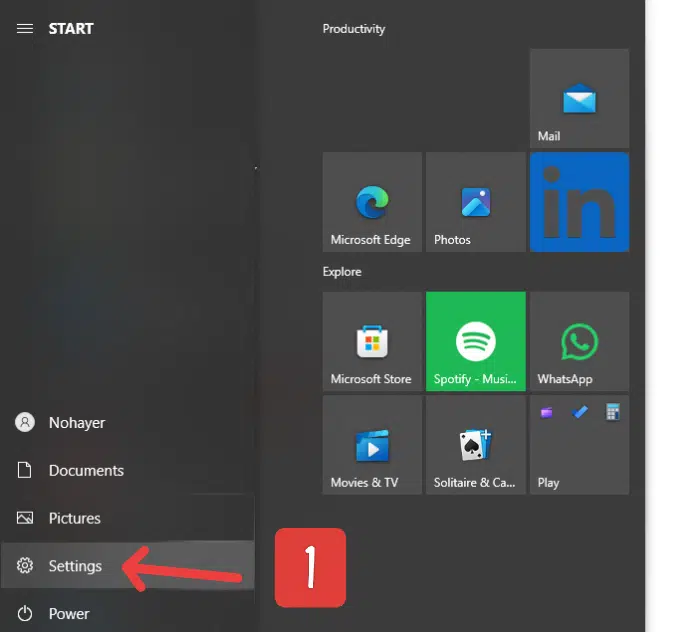Open the Play folder tile

(579, 445)
